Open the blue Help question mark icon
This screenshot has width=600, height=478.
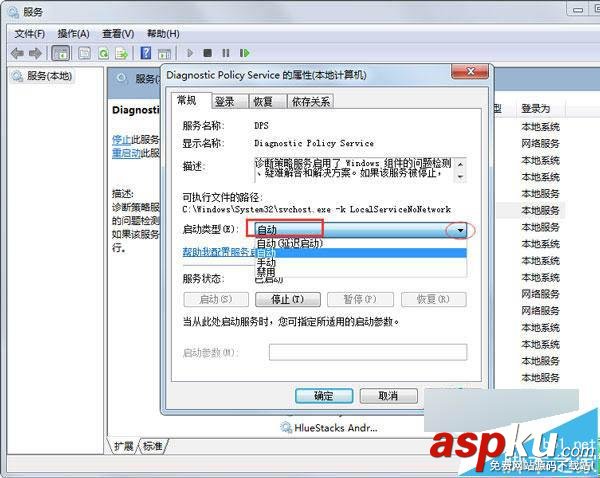coord(146,53)
